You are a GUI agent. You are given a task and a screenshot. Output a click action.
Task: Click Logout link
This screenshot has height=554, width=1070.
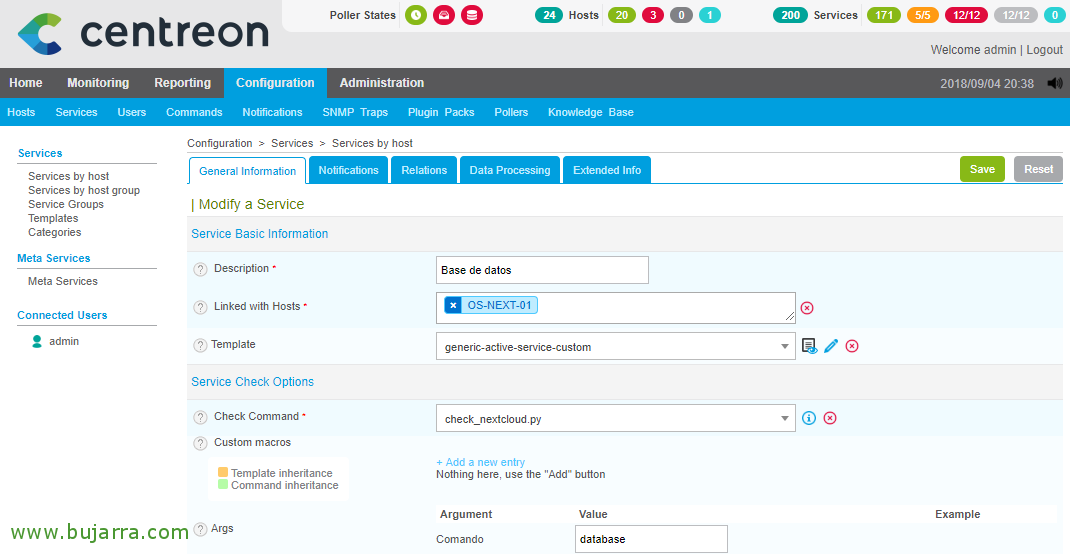[x=1045, y=49]
